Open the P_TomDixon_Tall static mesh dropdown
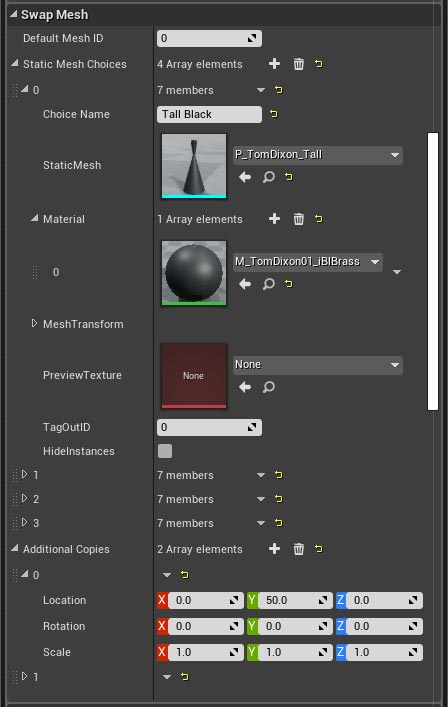The height and width of the screenshot is (707, 448). (318, 155)
